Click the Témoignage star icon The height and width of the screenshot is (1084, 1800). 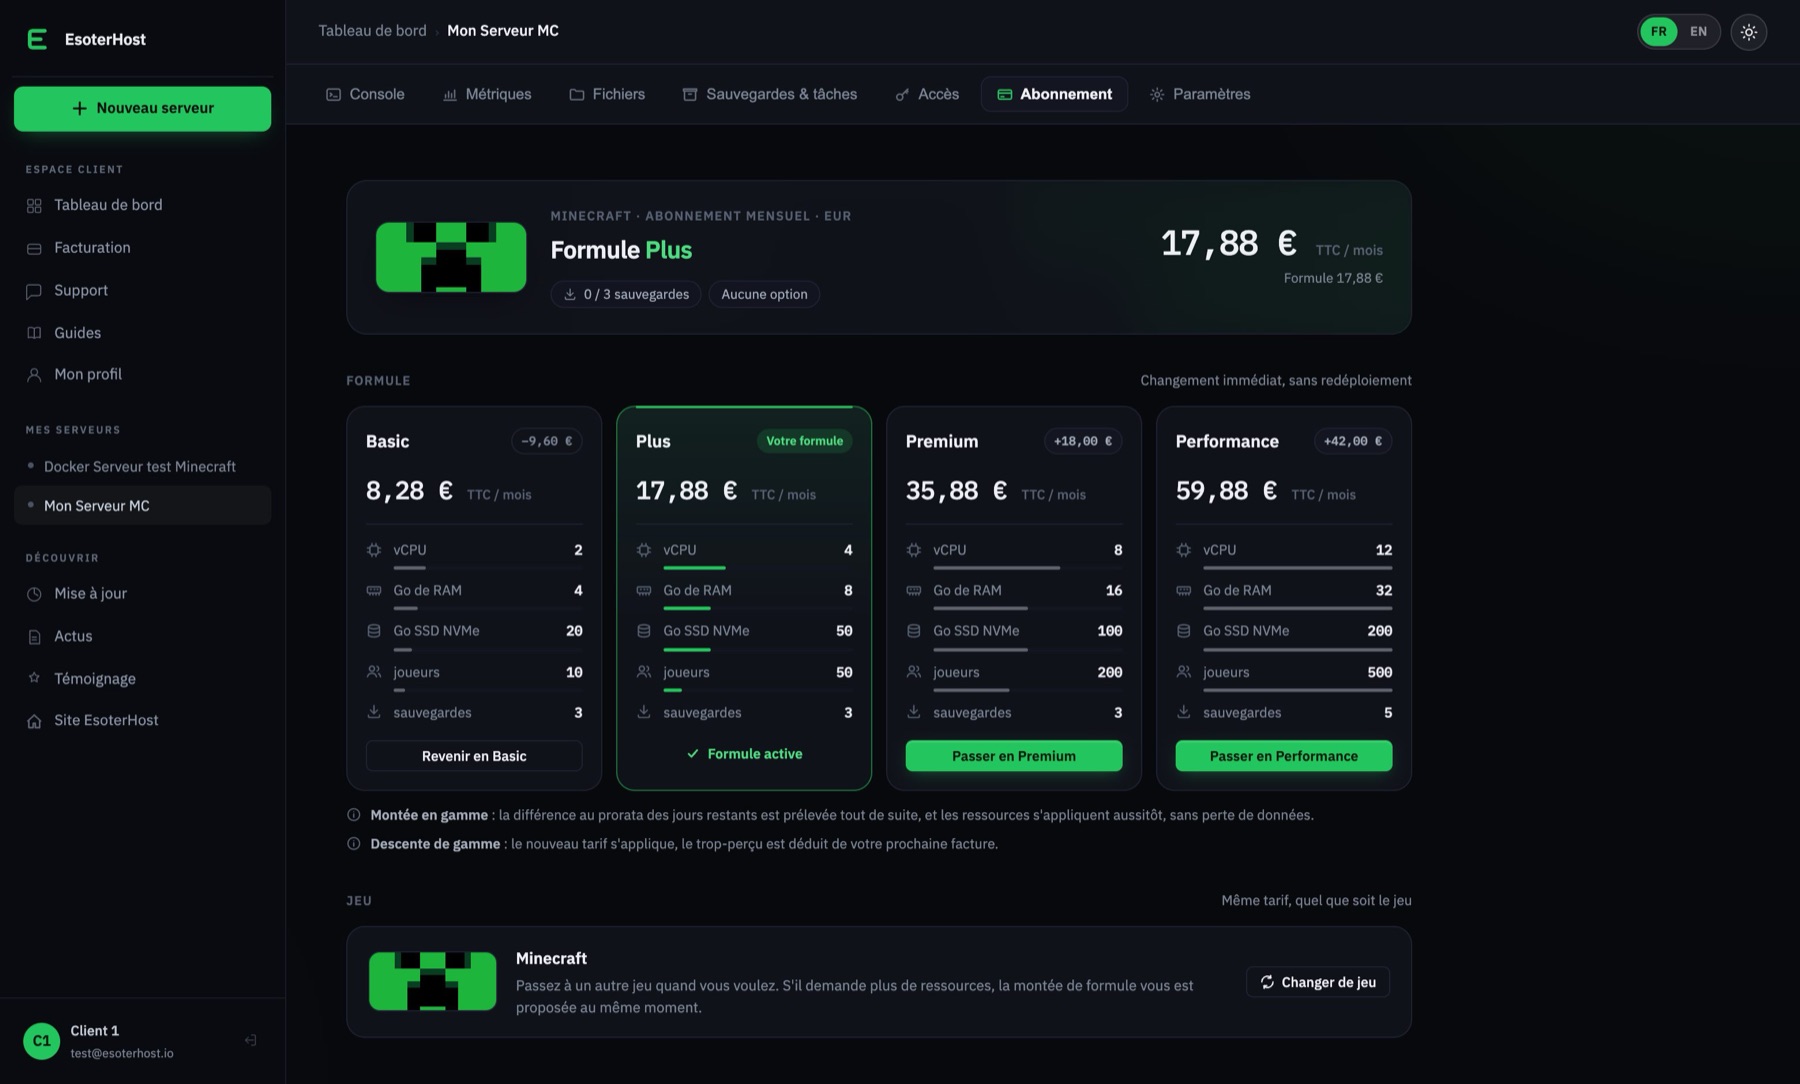pyautogui.click(x=34, y=678)
